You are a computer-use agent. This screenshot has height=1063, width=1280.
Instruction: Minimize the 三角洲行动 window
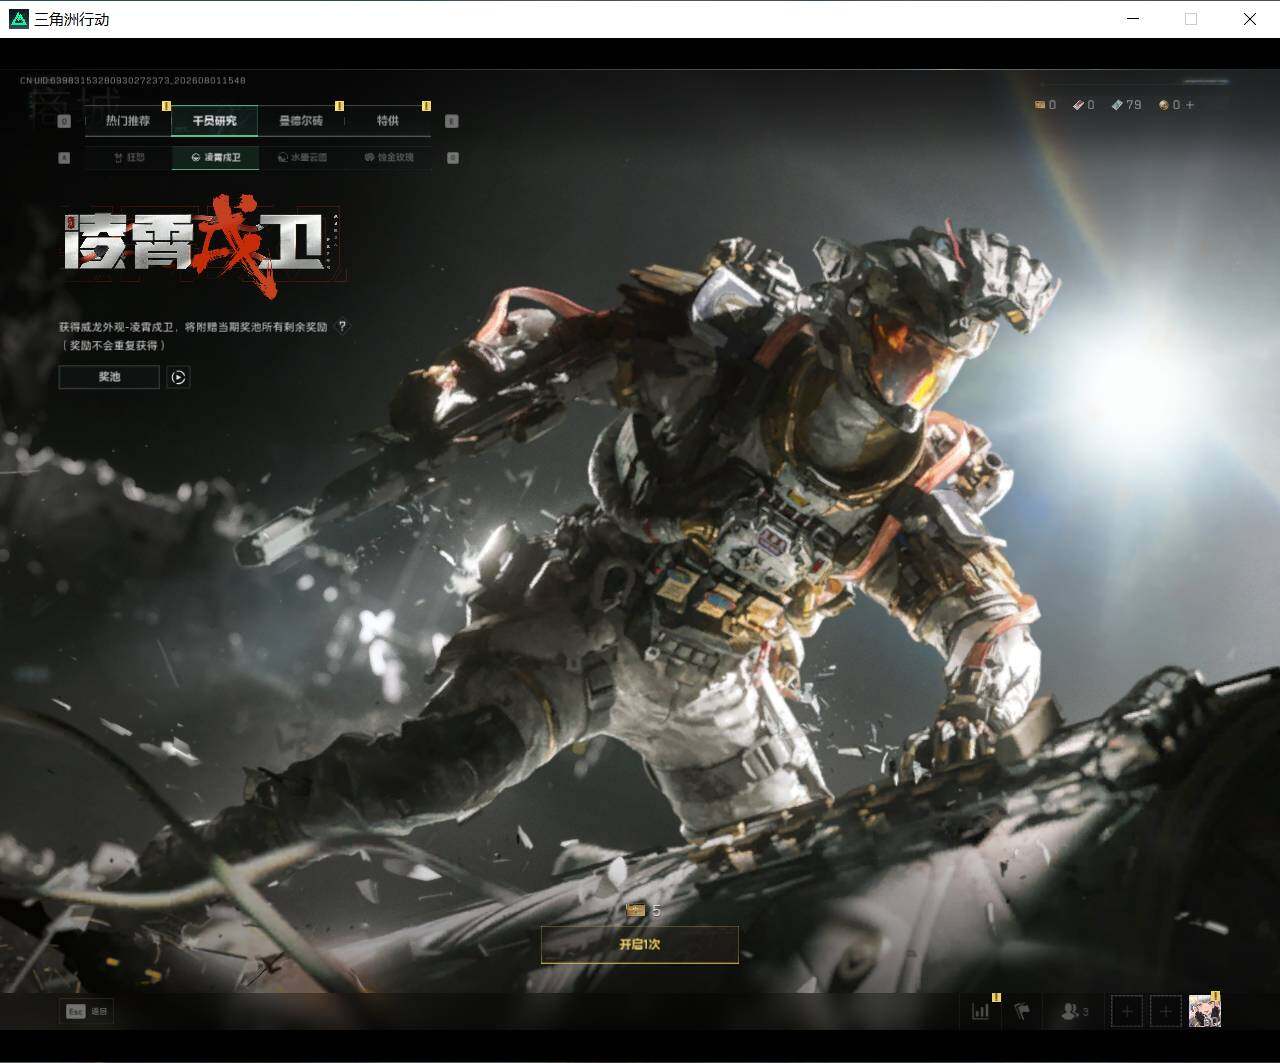1133,19
